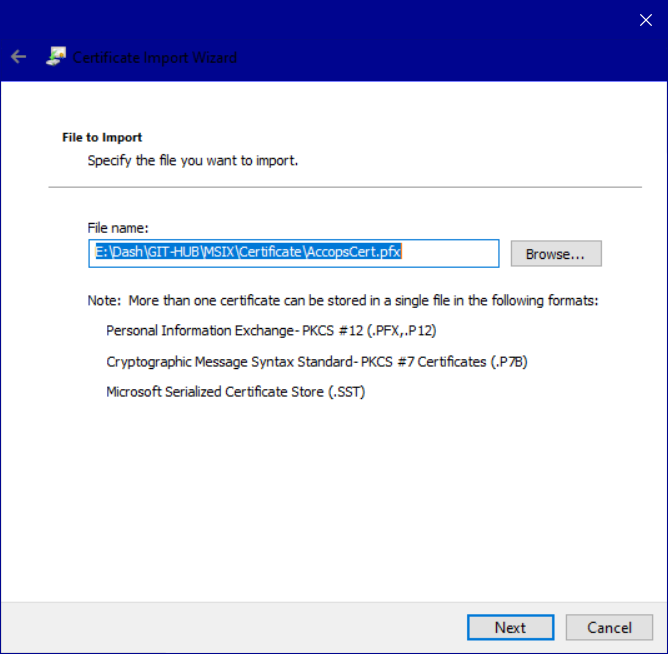Click the File name input field
The image size is (668, 654).
pyautogui.click(x=450, y=253)
